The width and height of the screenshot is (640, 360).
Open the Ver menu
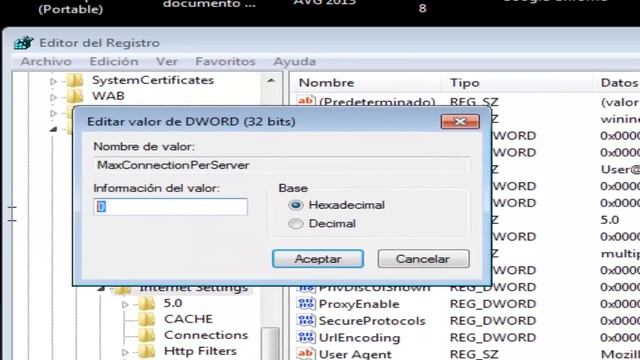coord(167,61)
